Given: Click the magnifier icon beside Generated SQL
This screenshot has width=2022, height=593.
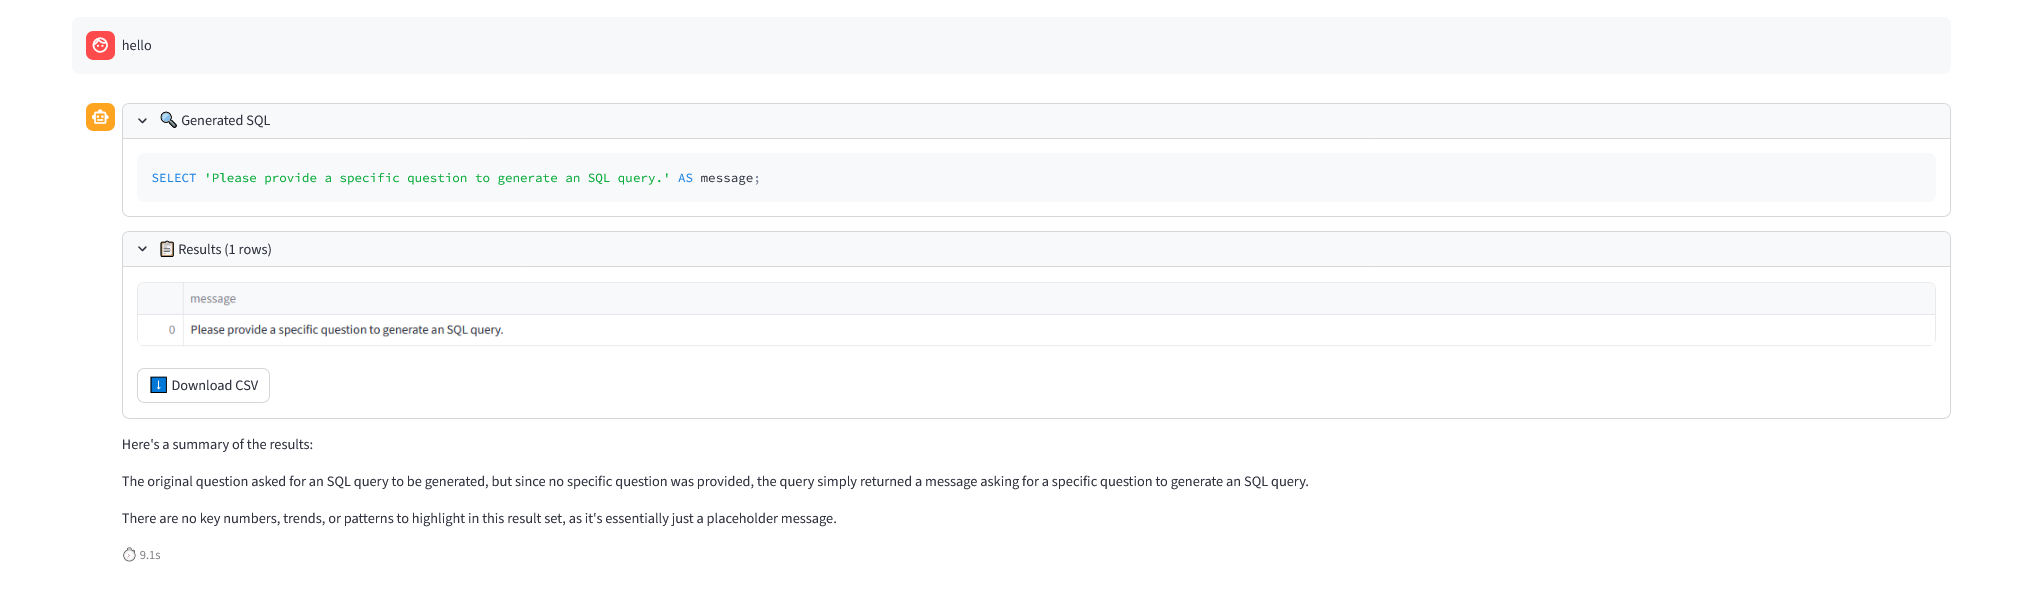Looking at the screenshot, I should pos(168,120).
